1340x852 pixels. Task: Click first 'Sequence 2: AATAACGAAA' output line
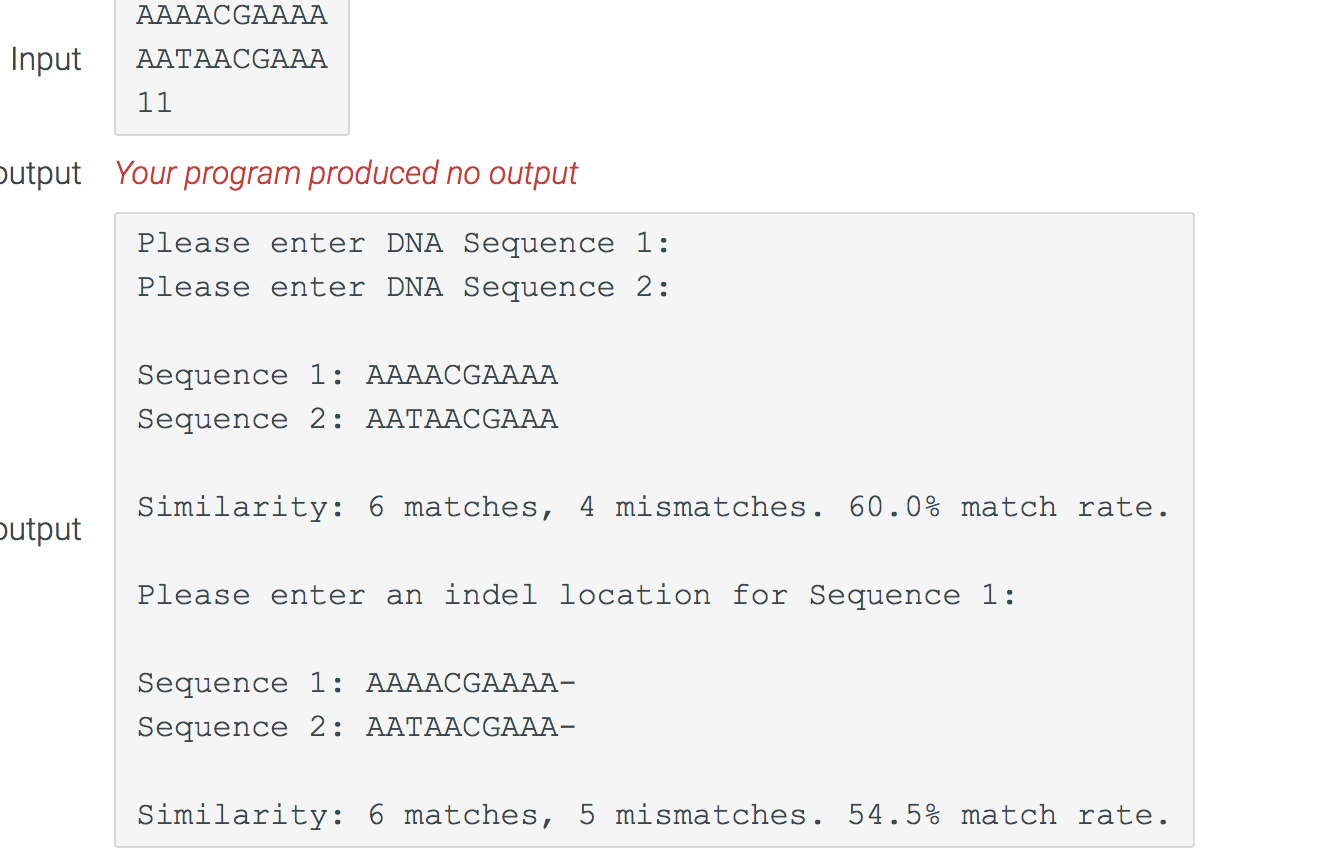[347, 419]
